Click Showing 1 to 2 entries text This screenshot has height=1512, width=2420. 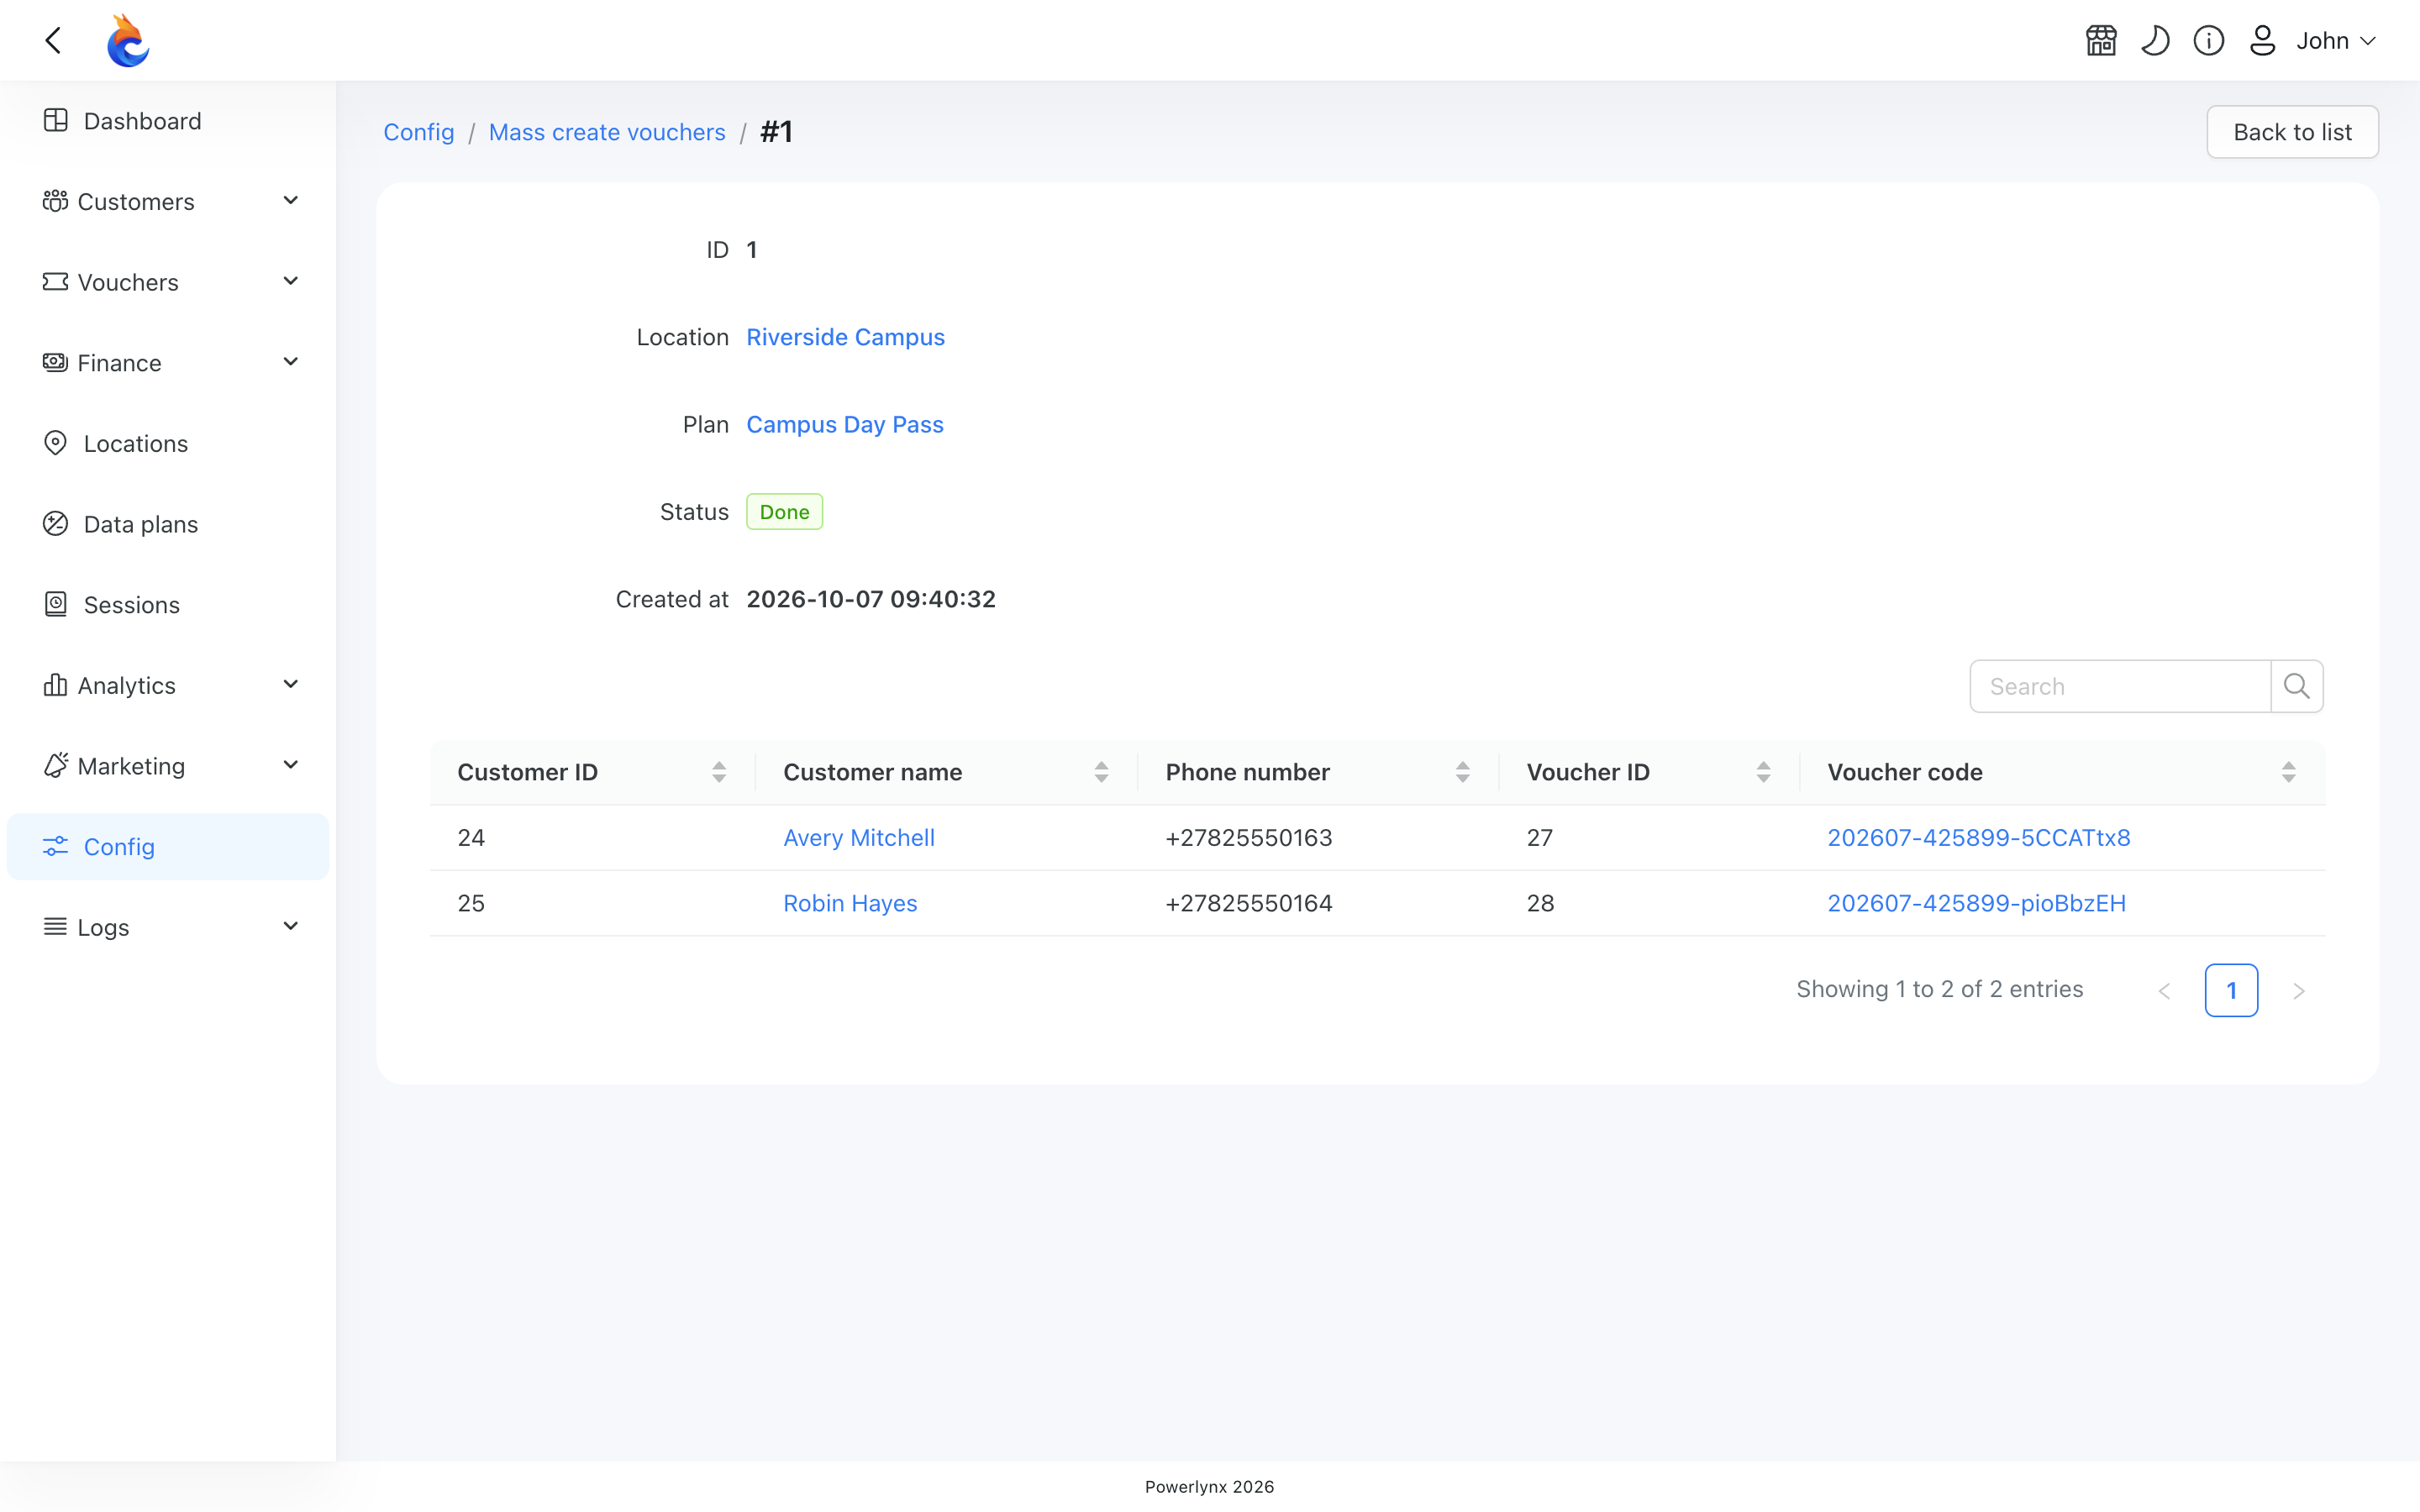[x=1939, y=989]
